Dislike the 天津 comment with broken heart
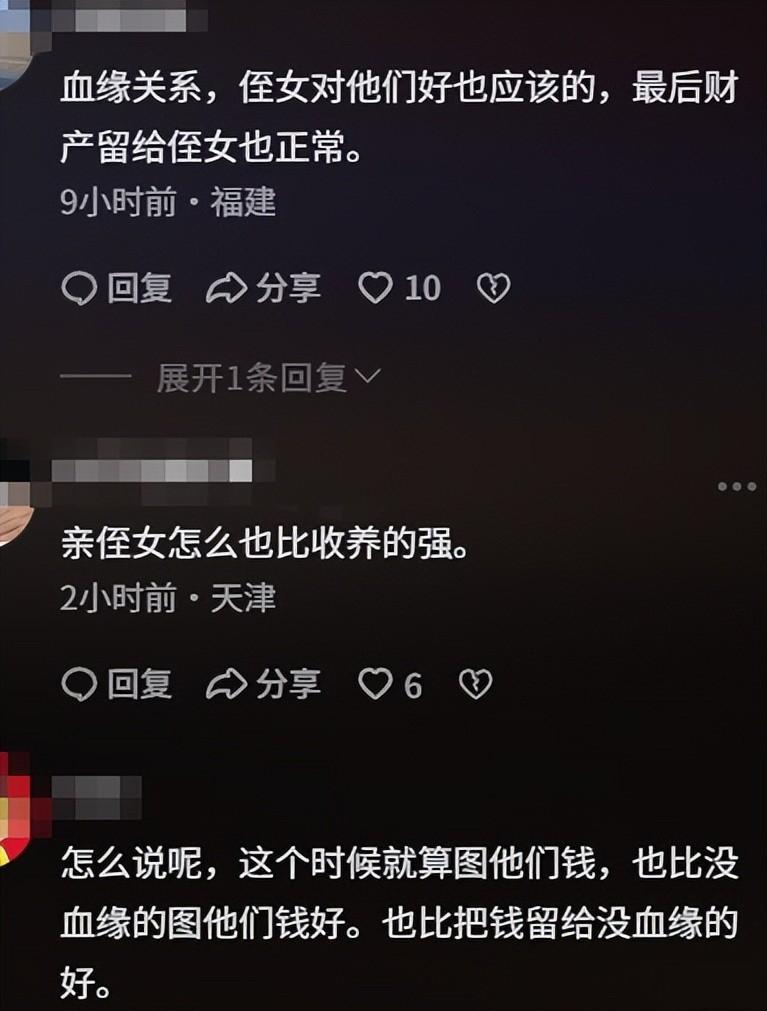Viewport: 767px width, 1011px height. pos(475,684)
